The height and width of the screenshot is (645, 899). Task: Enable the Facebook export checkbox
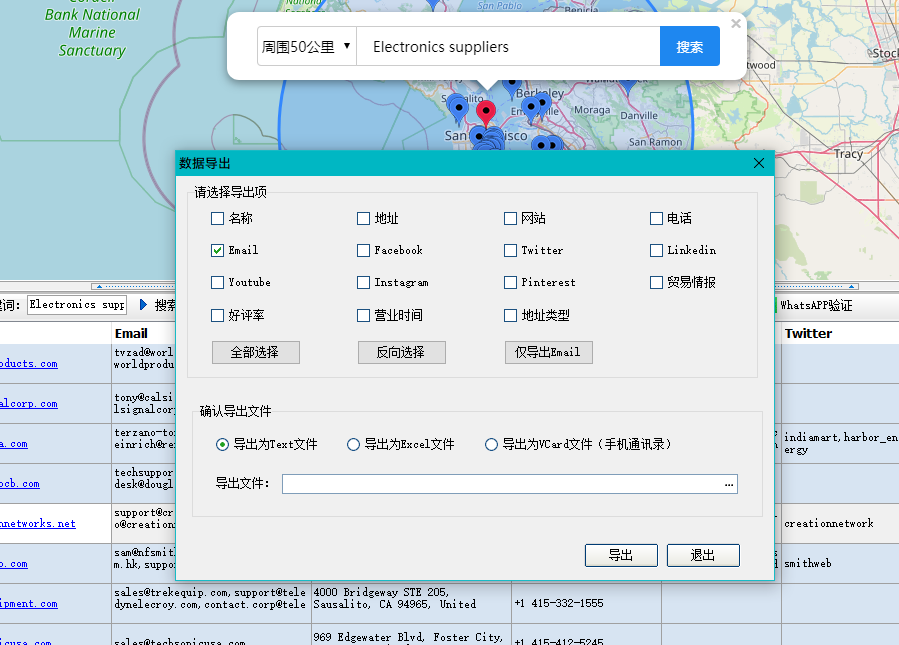pyautogui.click(x=363, y=251)
